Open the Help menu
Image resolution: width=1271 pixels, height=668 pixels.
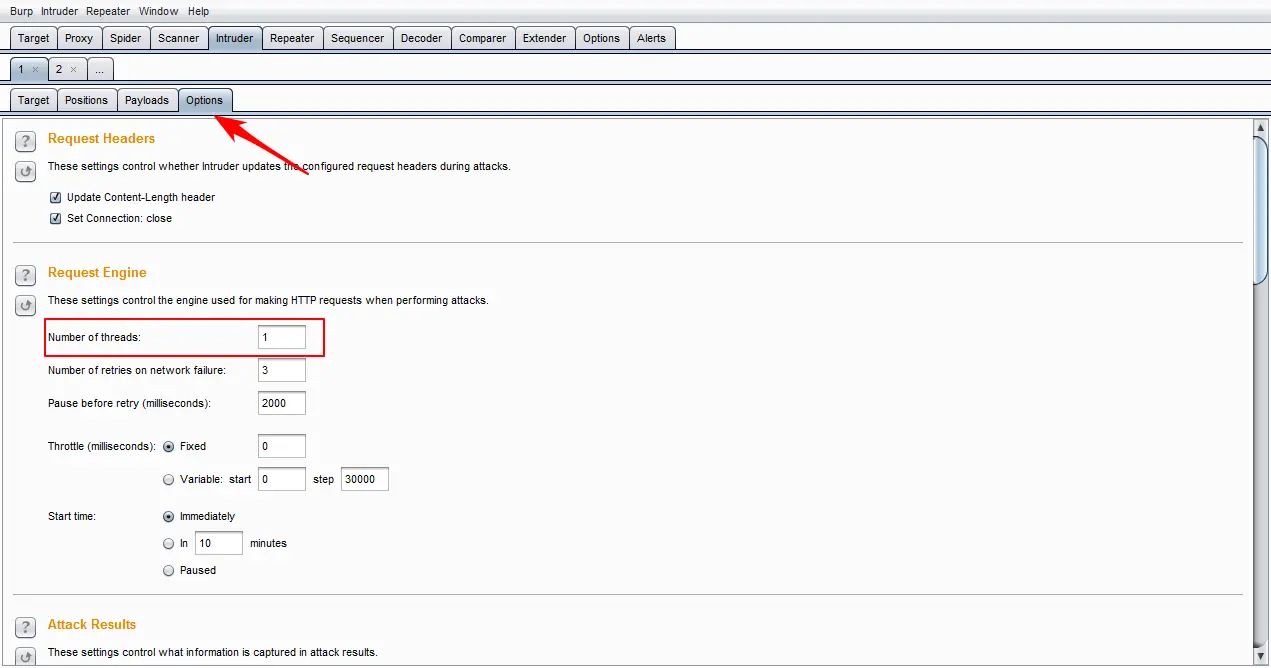(198, 11)
